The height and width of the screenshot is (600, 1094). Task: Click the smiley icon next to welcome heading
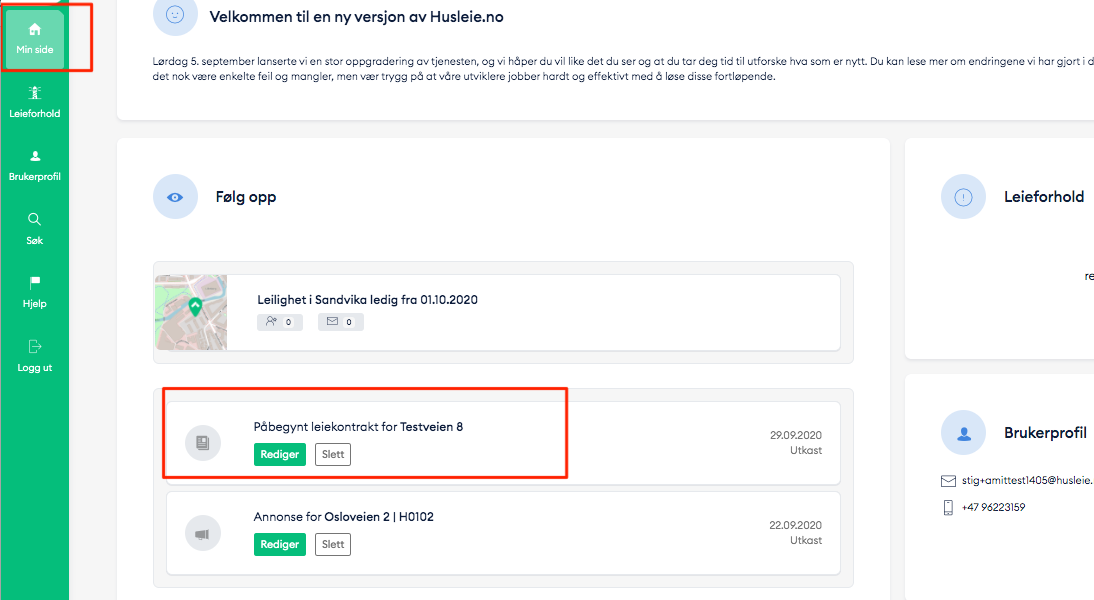coord(175,15)
